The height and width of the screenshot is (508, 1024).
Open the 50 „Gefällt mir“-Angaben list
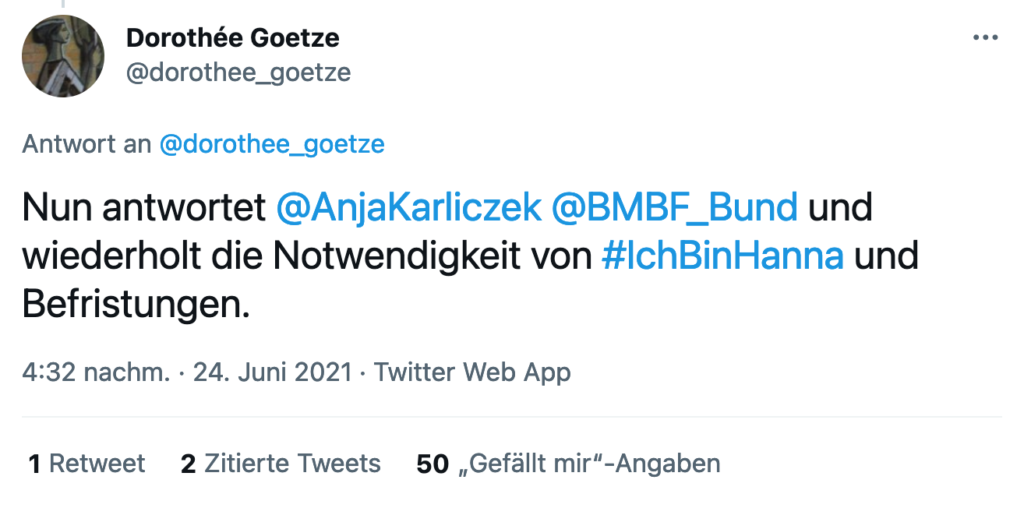568,464
